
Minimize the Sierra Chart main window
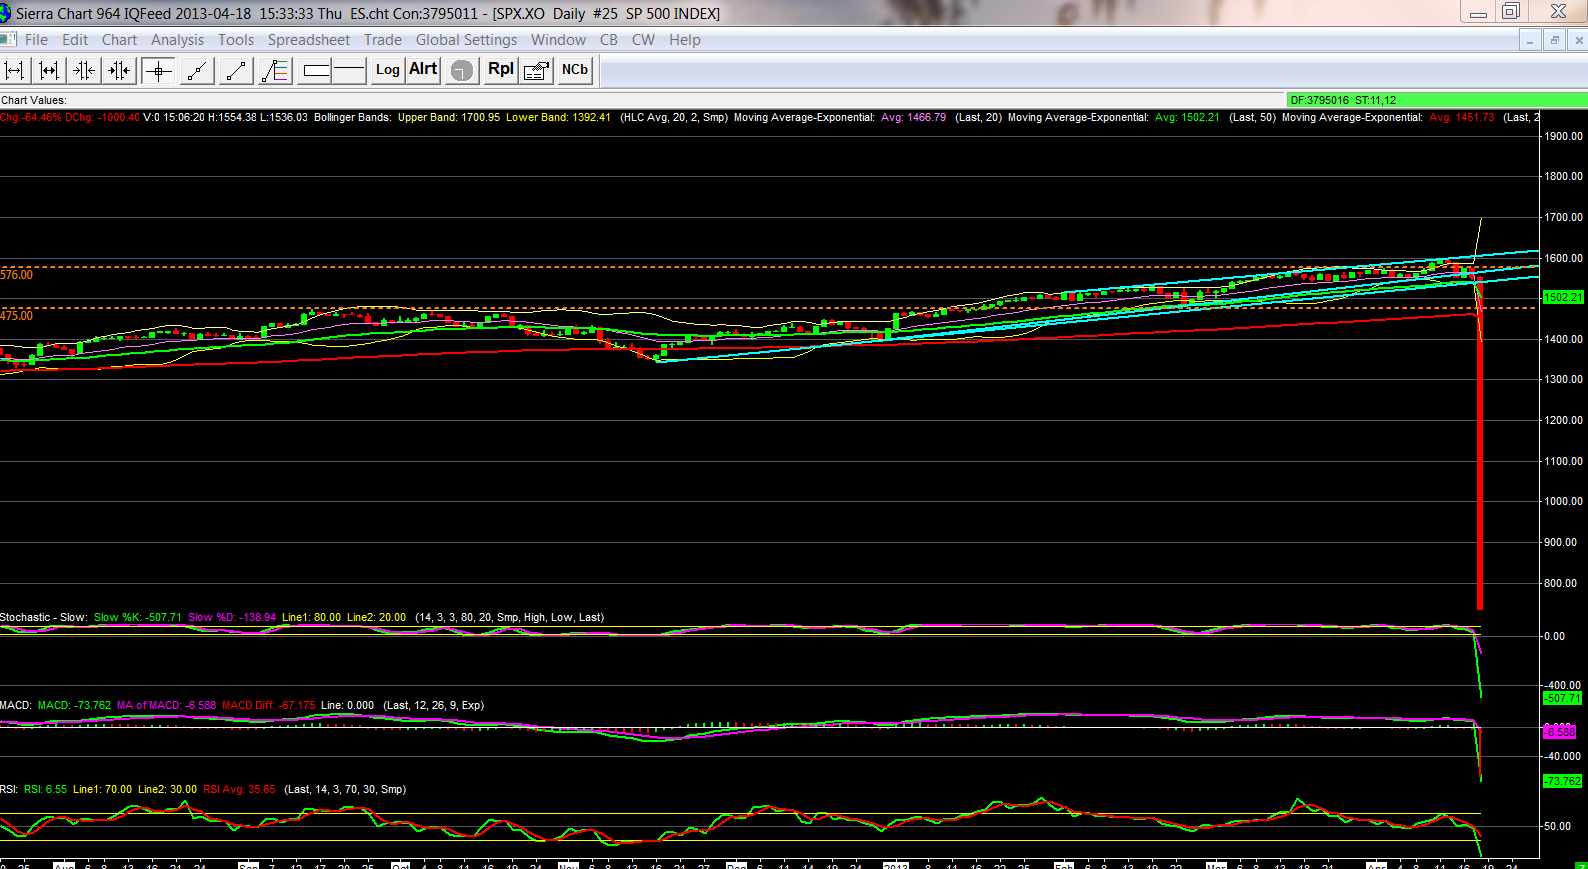coord(1477,12)
